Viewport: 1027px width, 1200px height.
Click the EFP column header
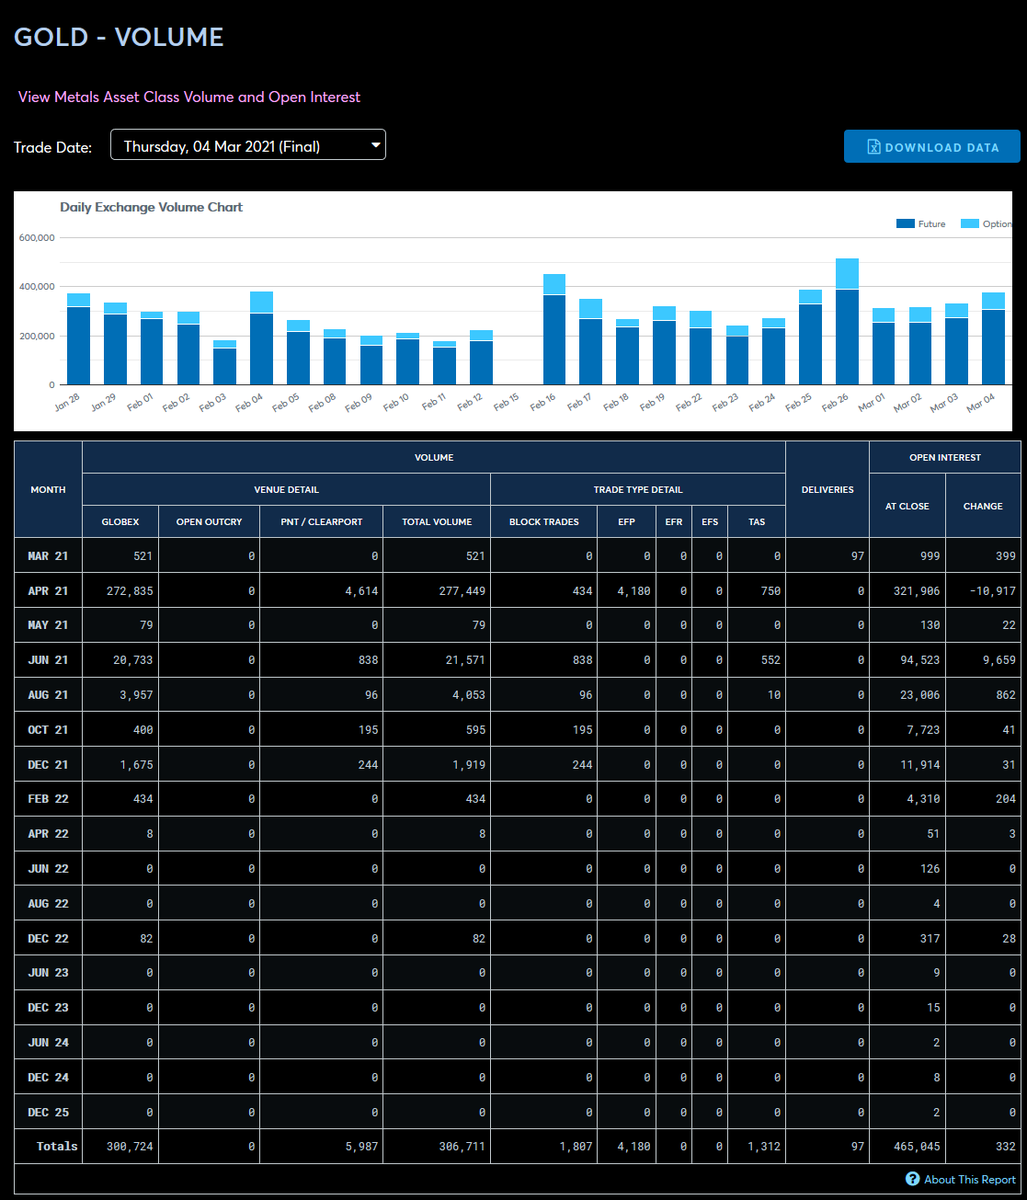627,522
